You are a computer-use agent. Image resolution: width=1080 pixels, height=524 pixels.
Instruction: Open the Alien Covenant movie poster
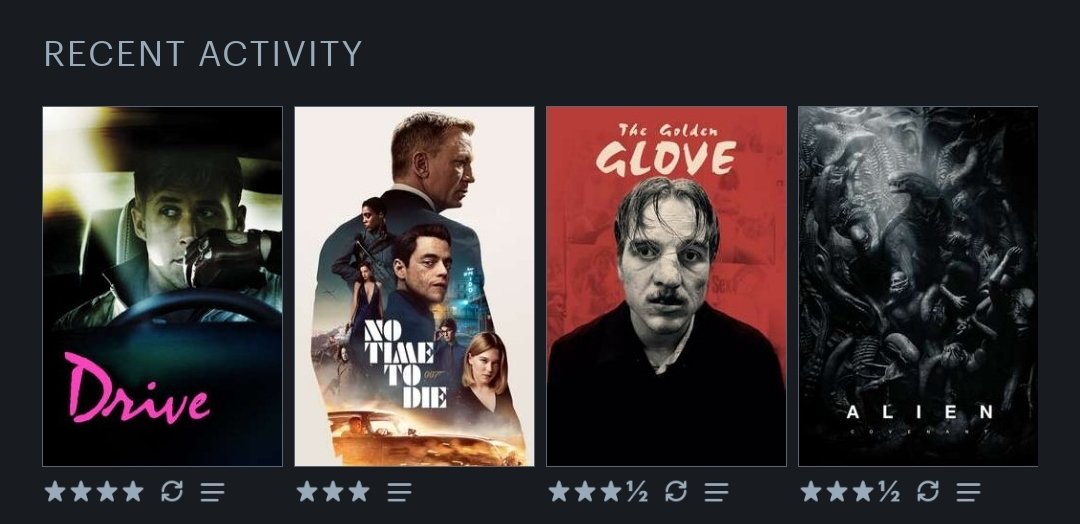918,286
